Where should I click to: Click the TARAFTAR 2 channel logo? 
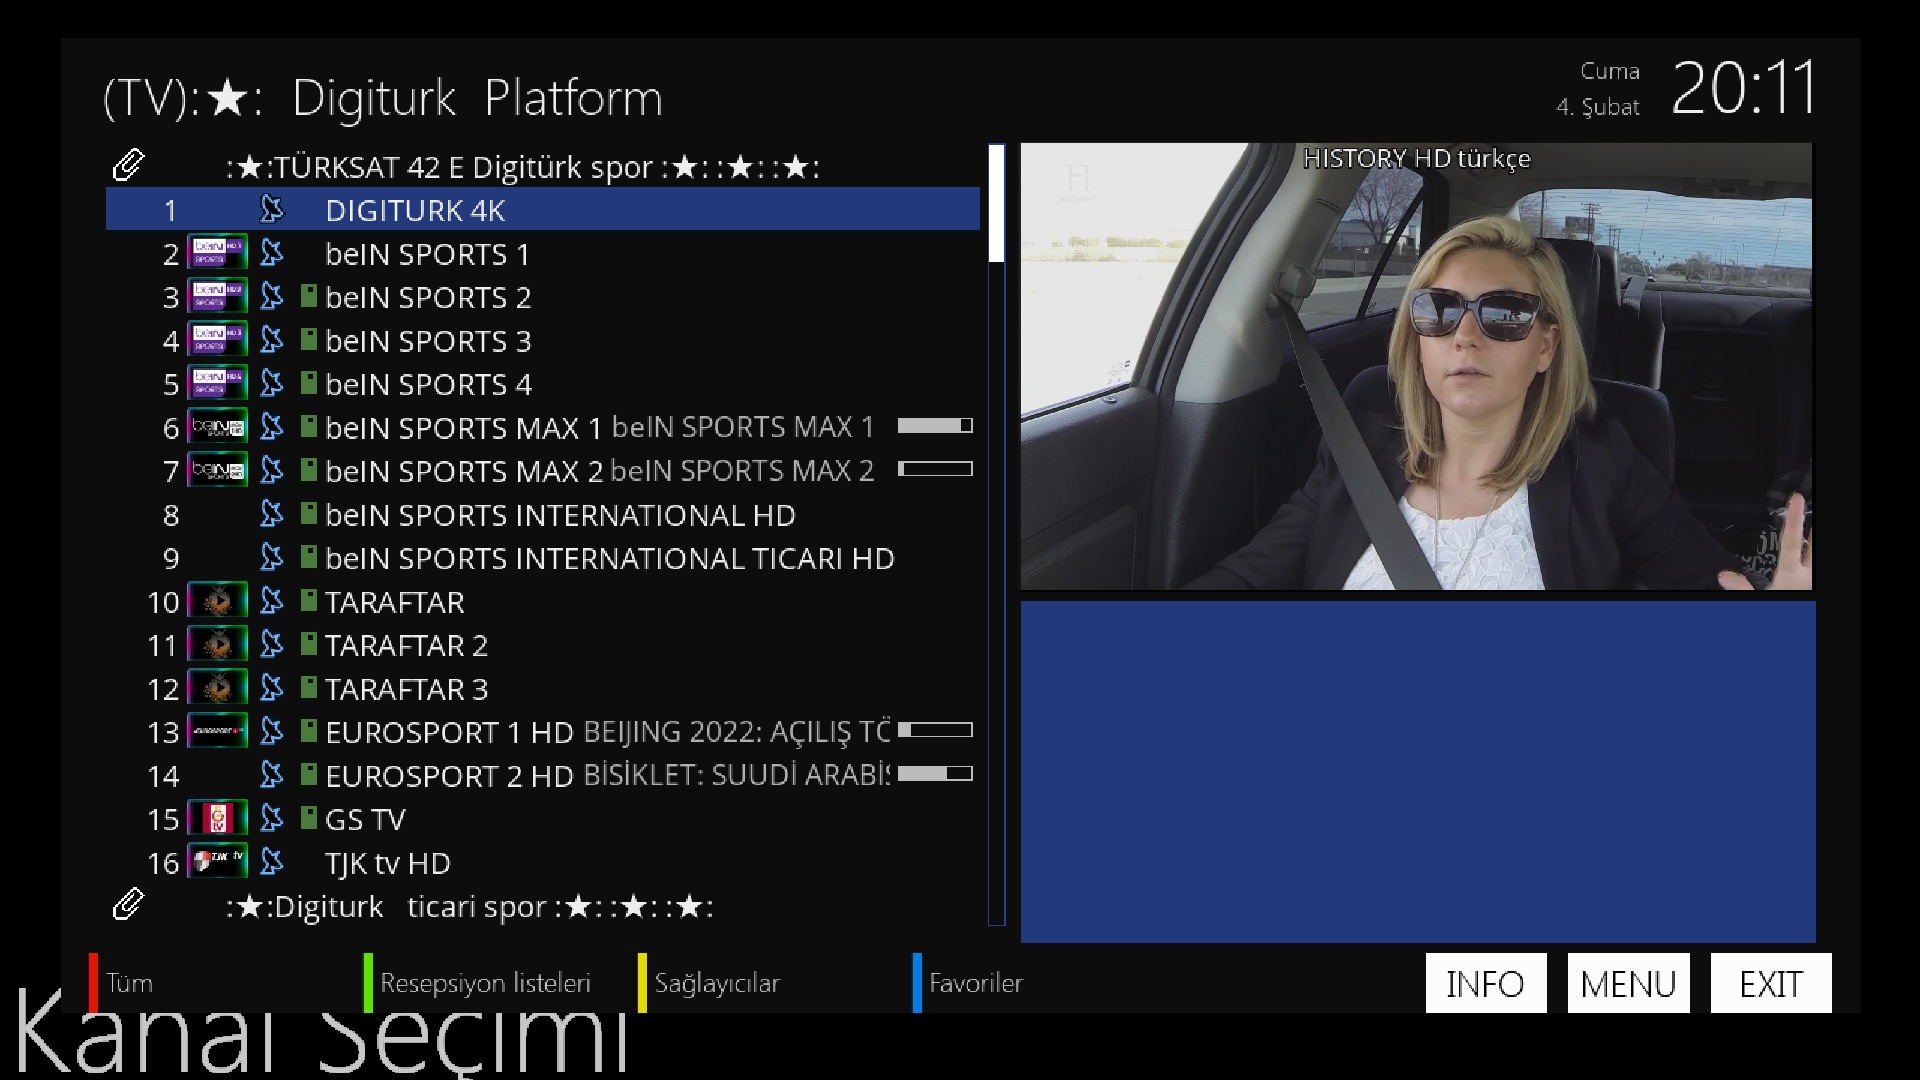(217, 645)
